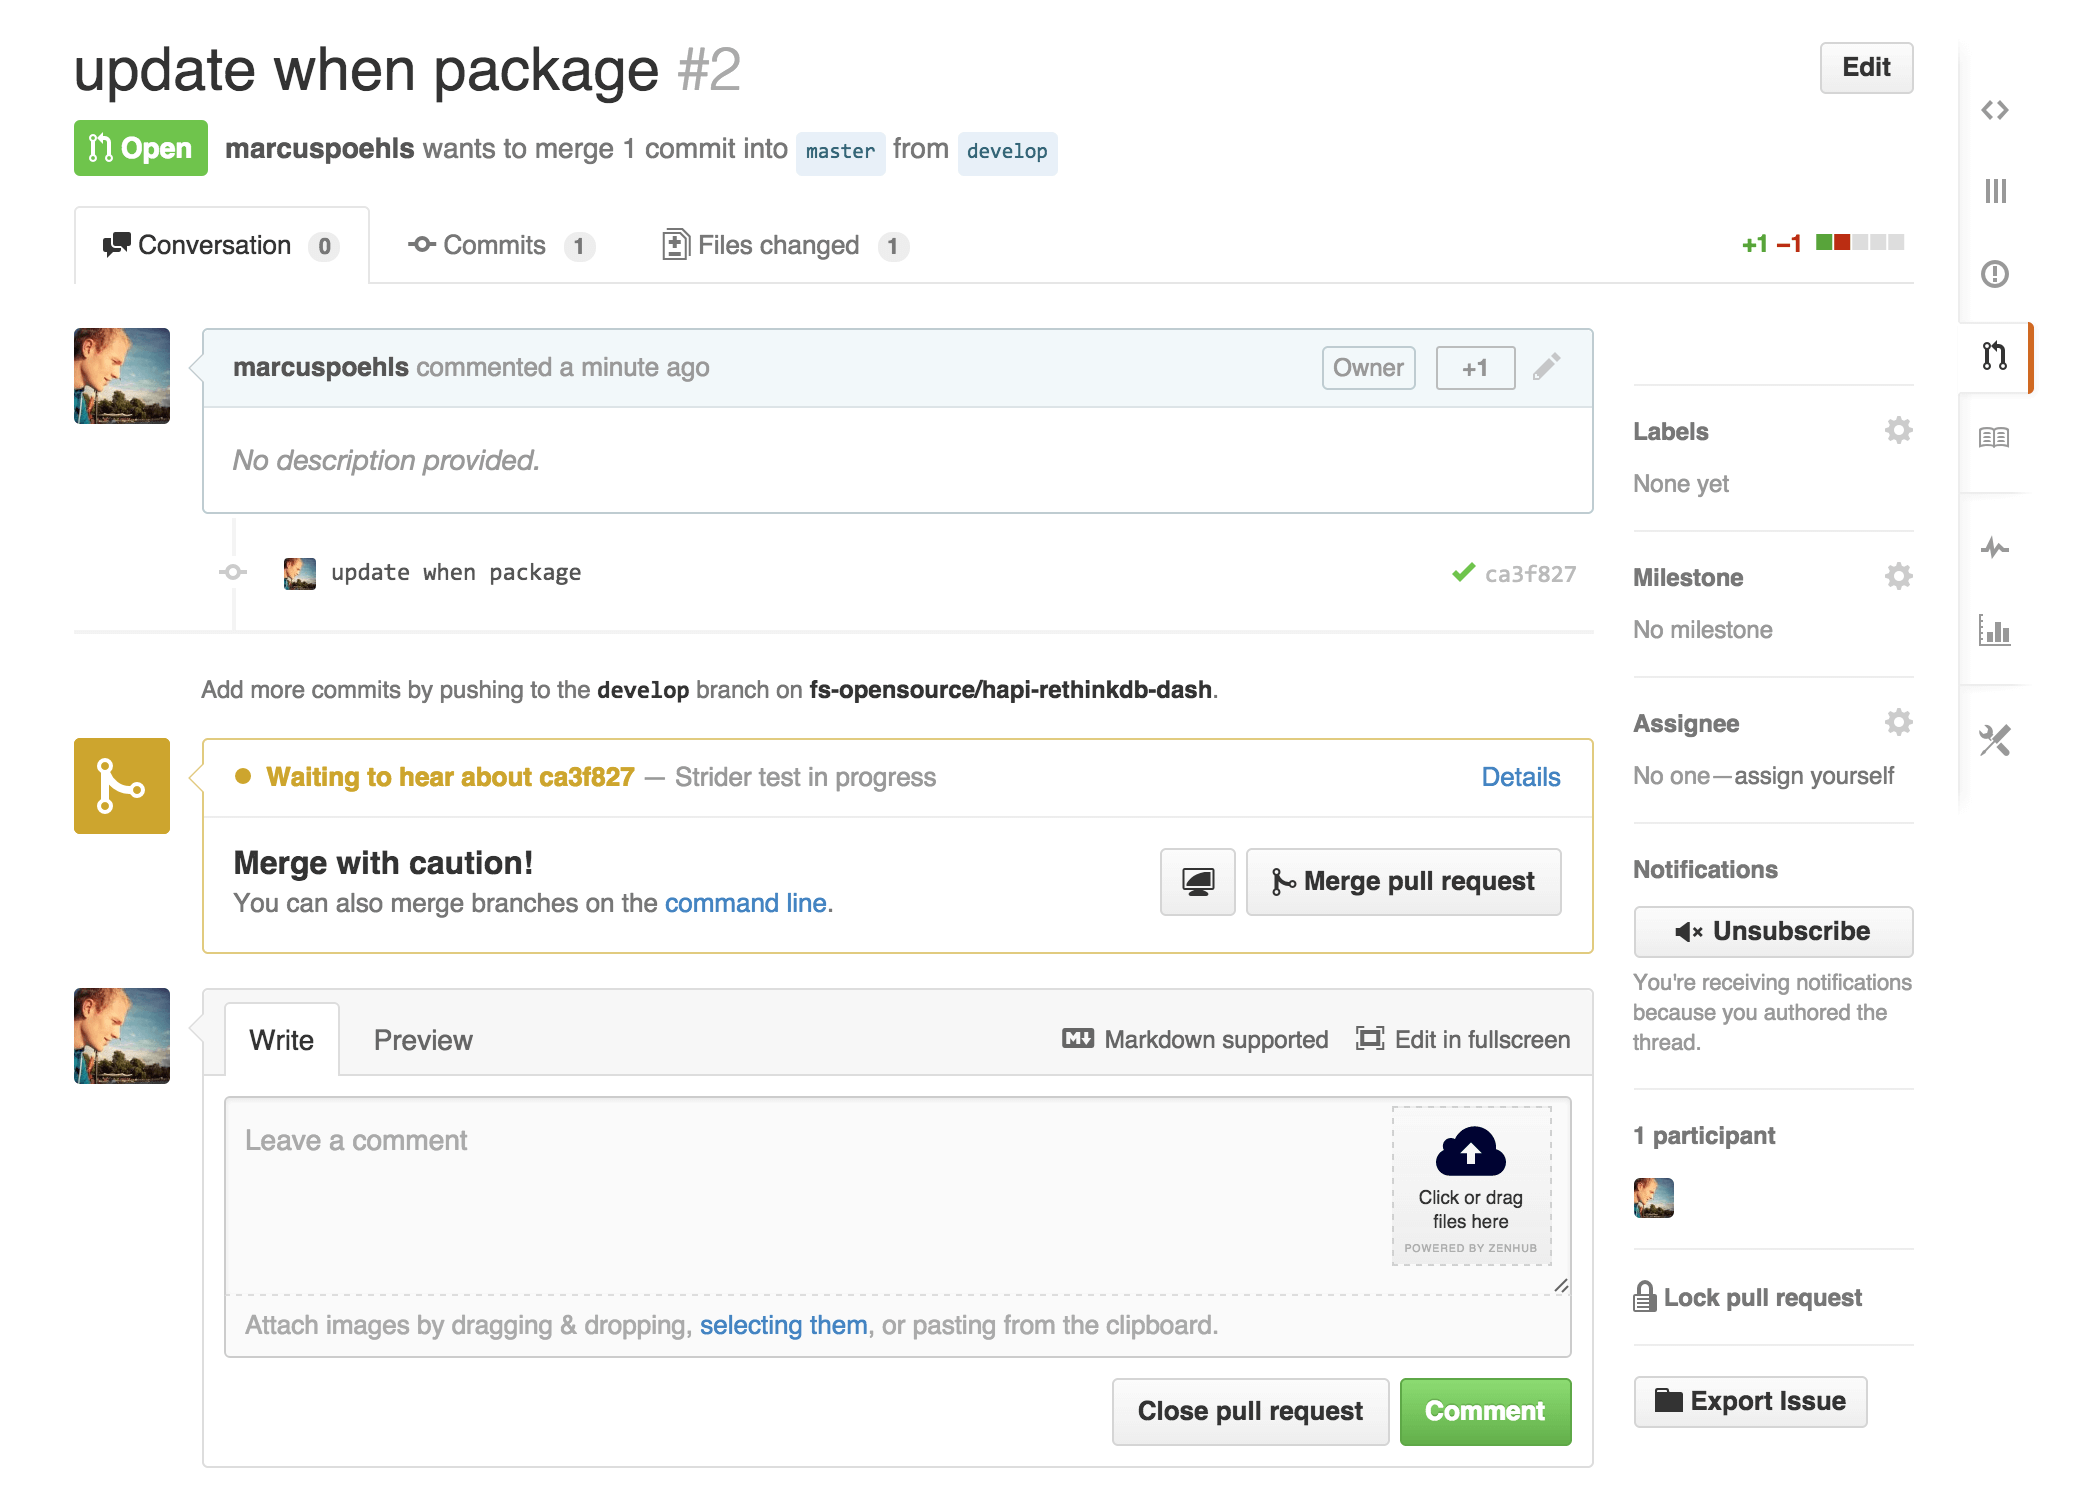Open the command line link
2098x1506 pixels.
[746, 903]
